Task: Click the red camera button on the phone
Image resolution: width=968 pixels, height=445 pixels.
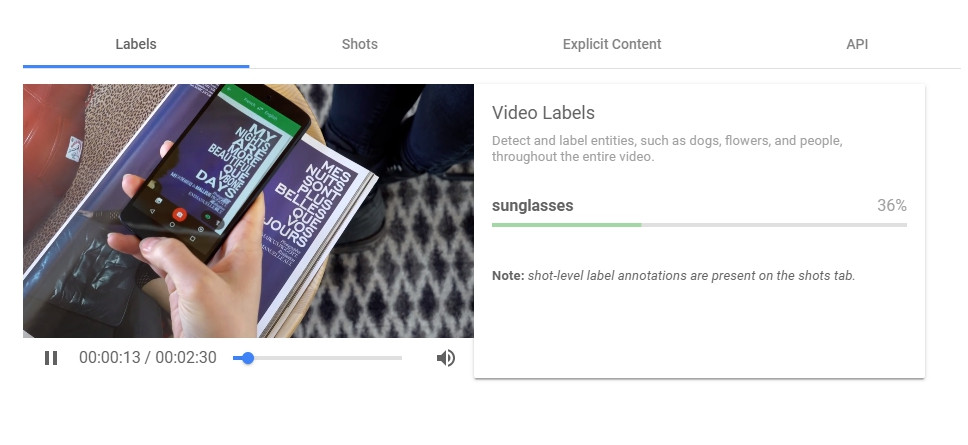Action: [180, 214]
